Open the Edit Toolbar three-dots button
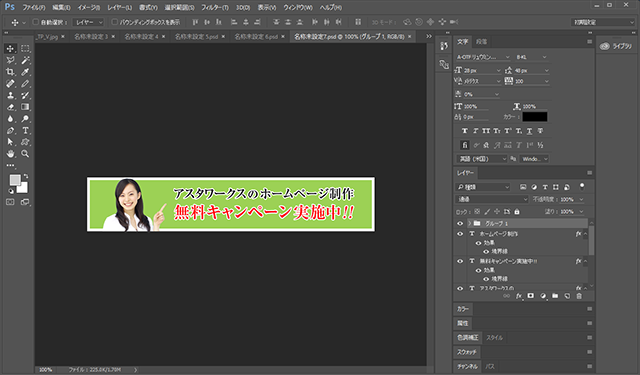640x375 pixels. click(x=10, y=166)
